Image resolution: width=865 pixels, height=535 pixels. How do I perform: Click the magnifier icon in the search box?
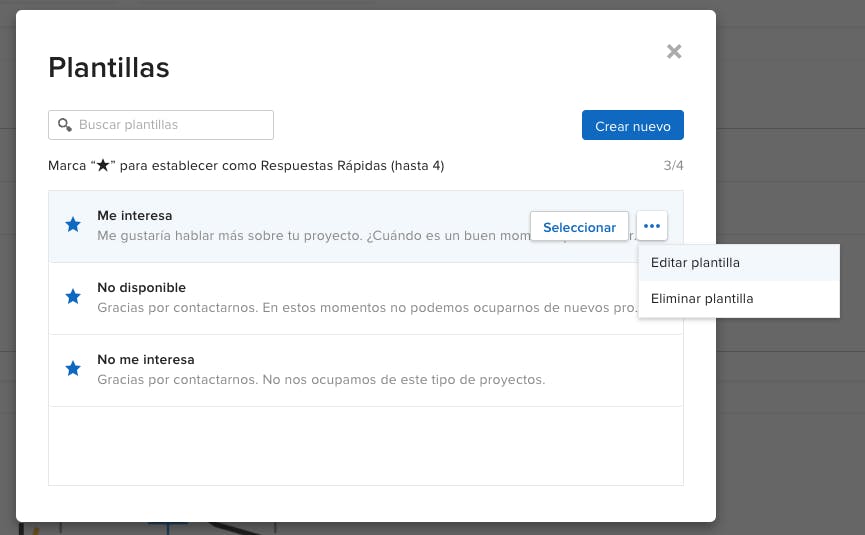(x=65, y=125)
